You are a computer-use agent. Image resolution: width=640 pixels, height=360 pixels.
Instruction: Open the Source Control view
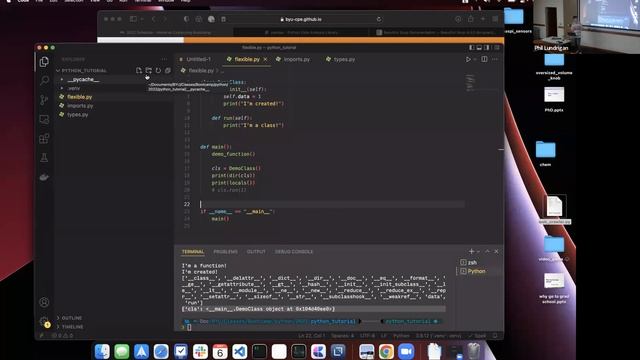coord(44,100)
